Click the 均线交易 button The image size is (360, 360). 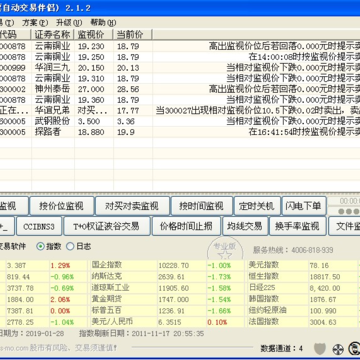pyautogui.click(x=245, y=227)
